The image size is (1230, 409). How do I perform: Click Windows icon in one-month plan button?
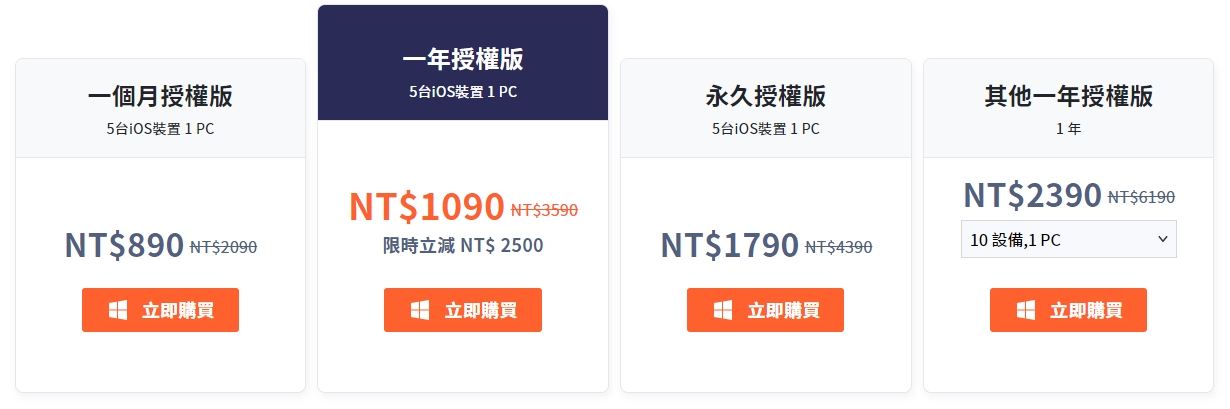coord(118,310)
